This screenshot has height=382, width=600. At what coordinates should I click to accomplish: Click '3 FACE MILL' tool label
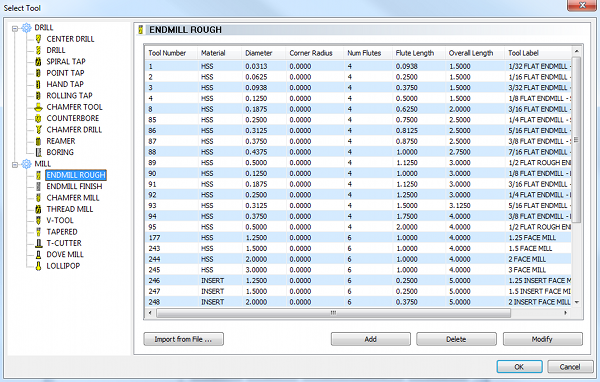[527, 270]
